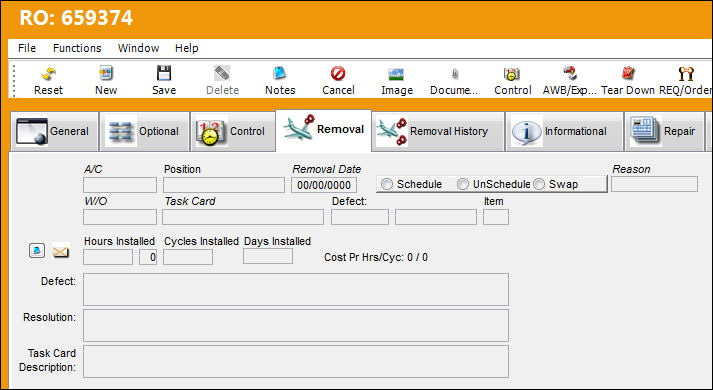Click the Task Card Description text area
This screenshot has height=390, width=713.
(x=296, y=361)
